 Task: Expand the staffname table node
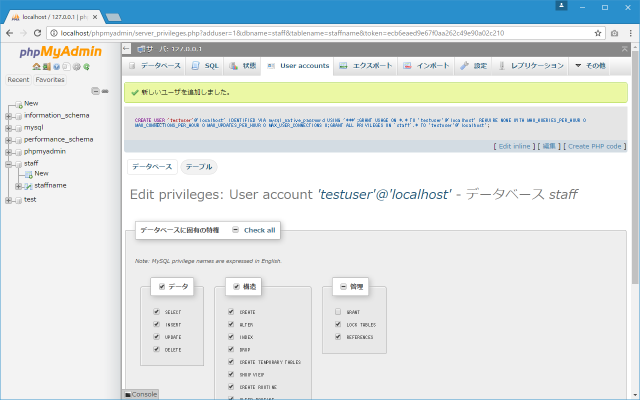pos(18,186)
